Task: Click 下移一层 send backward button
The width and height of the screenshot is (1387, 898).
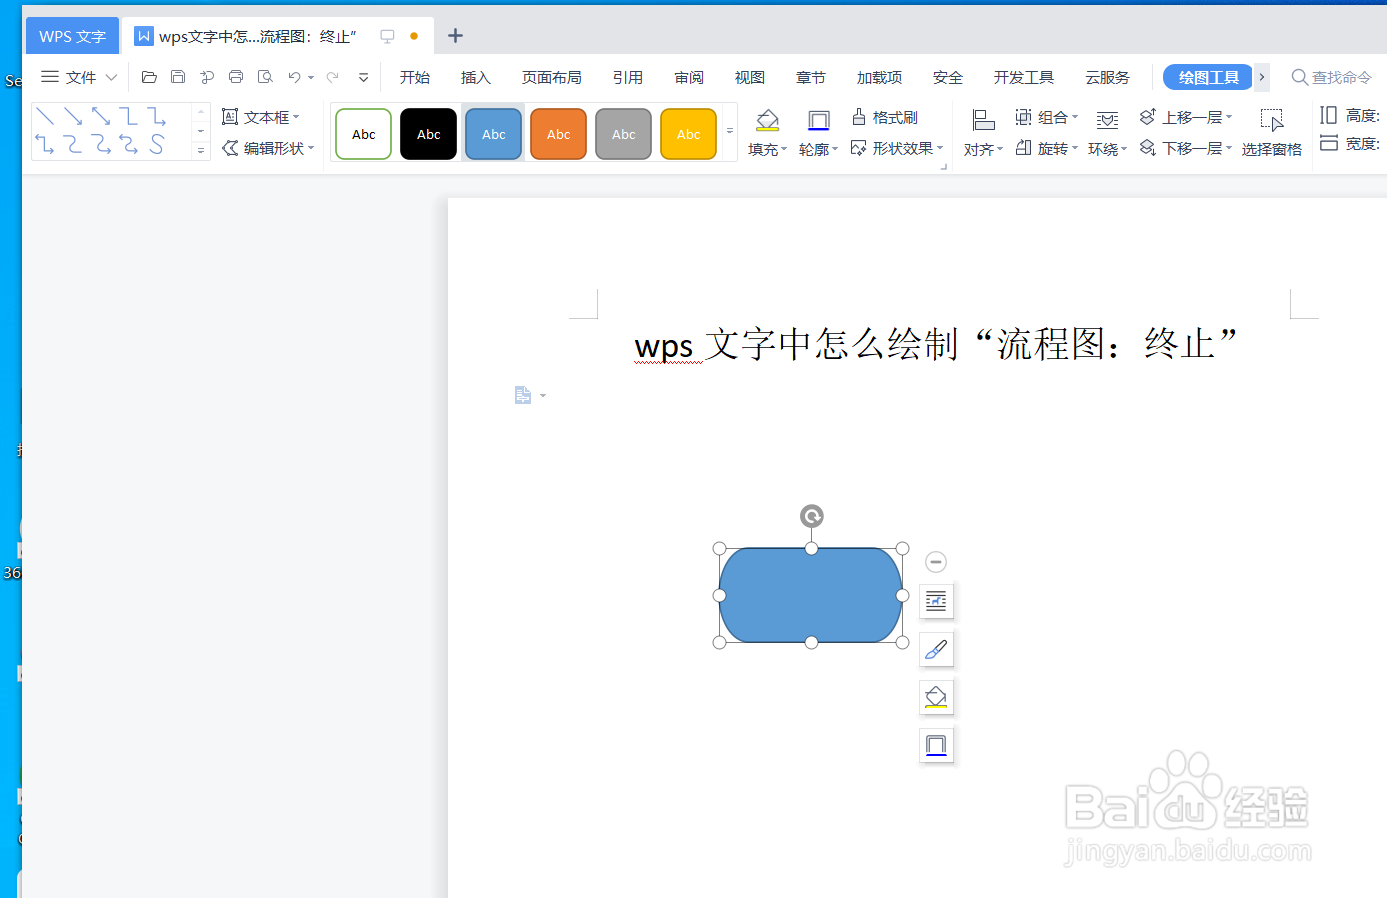Action: (x=1186, y=148)
